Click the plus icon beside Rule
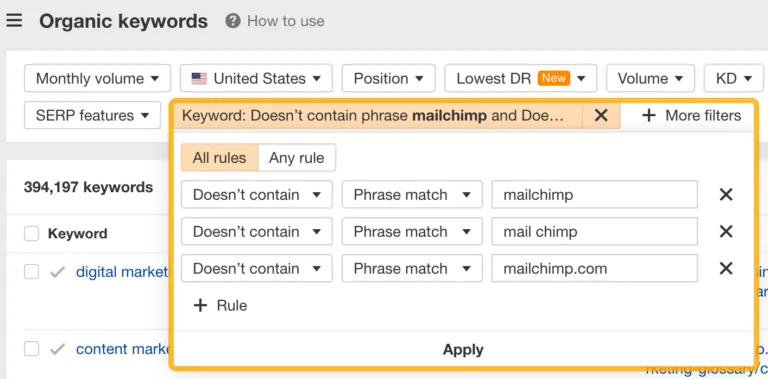The image size is (768, 379). 200,306
